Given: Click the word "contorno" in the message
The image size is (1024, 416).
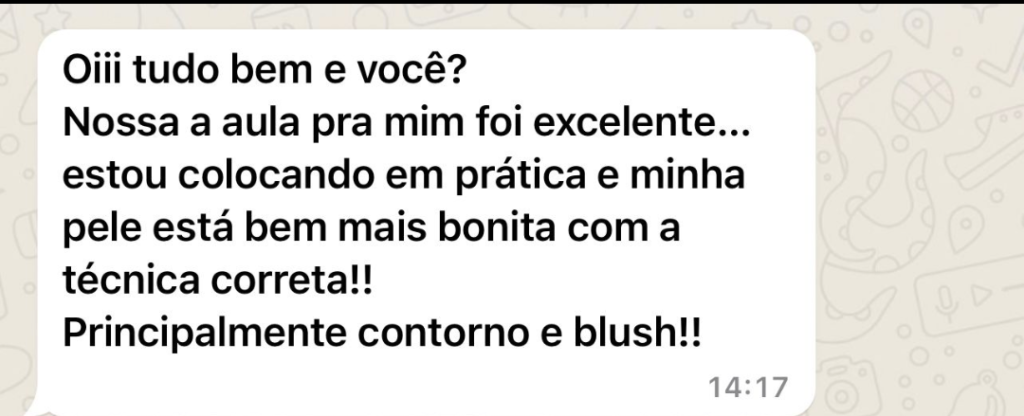Looking at the screenshot, I should click(443, 332).
